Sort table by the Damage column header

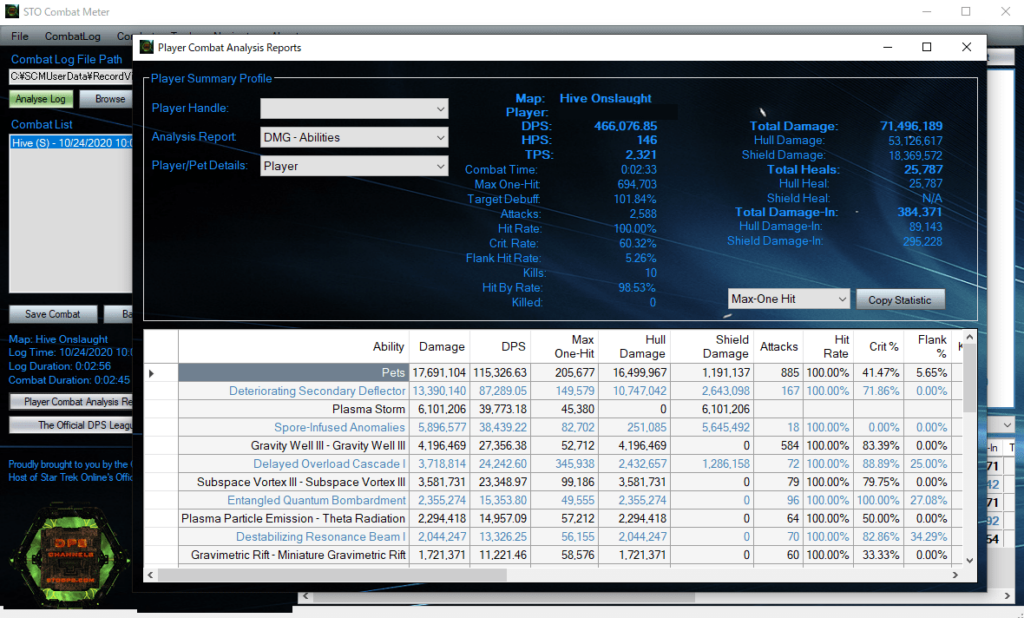pos(441,347)
